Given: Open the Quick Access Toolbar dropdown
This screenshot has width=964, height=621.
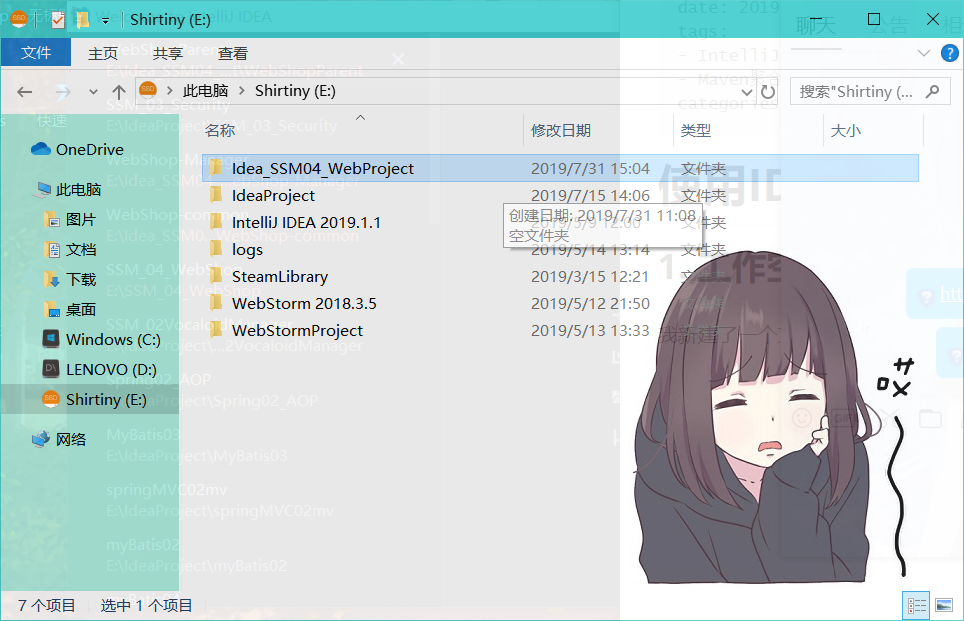Looking at the screenshot, I should (105, 20).
